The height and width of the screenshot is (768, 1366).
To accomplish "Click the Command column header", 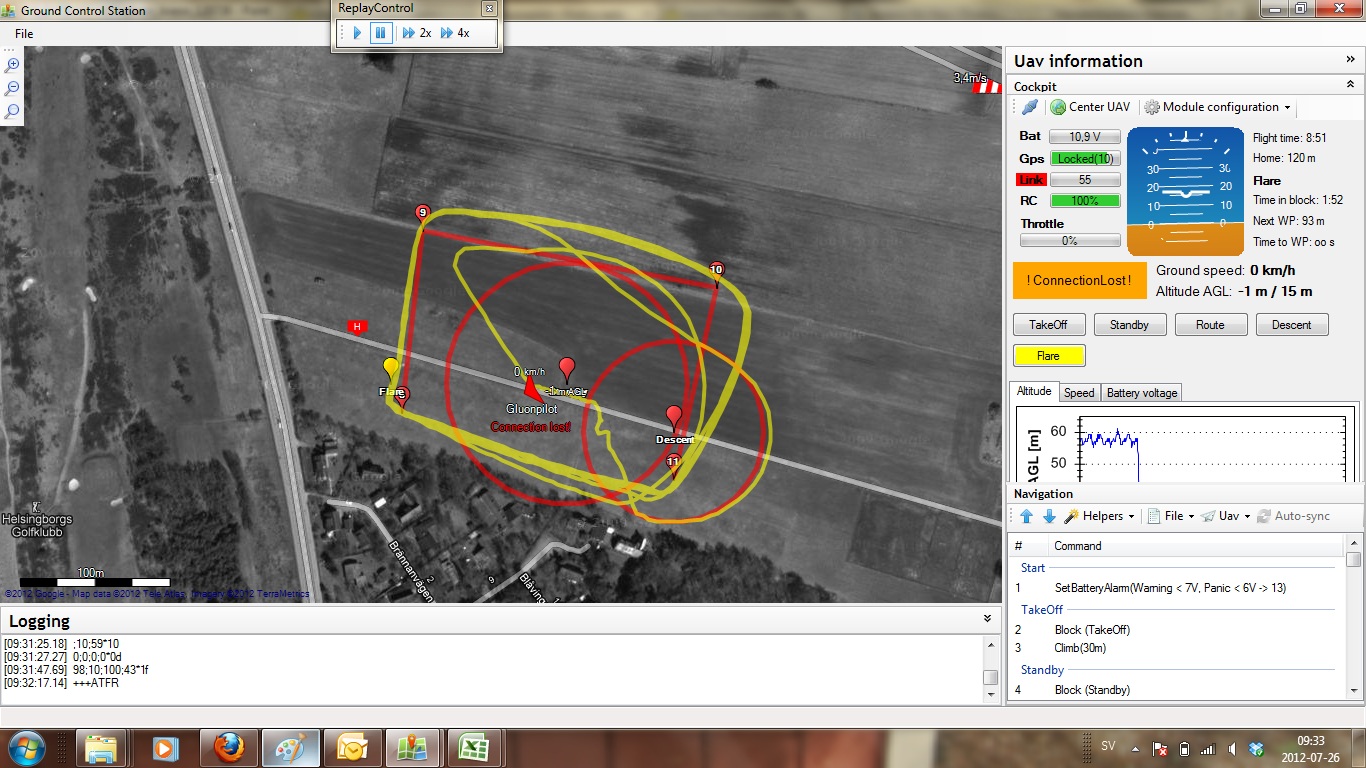I will [x=1197, y=546].
